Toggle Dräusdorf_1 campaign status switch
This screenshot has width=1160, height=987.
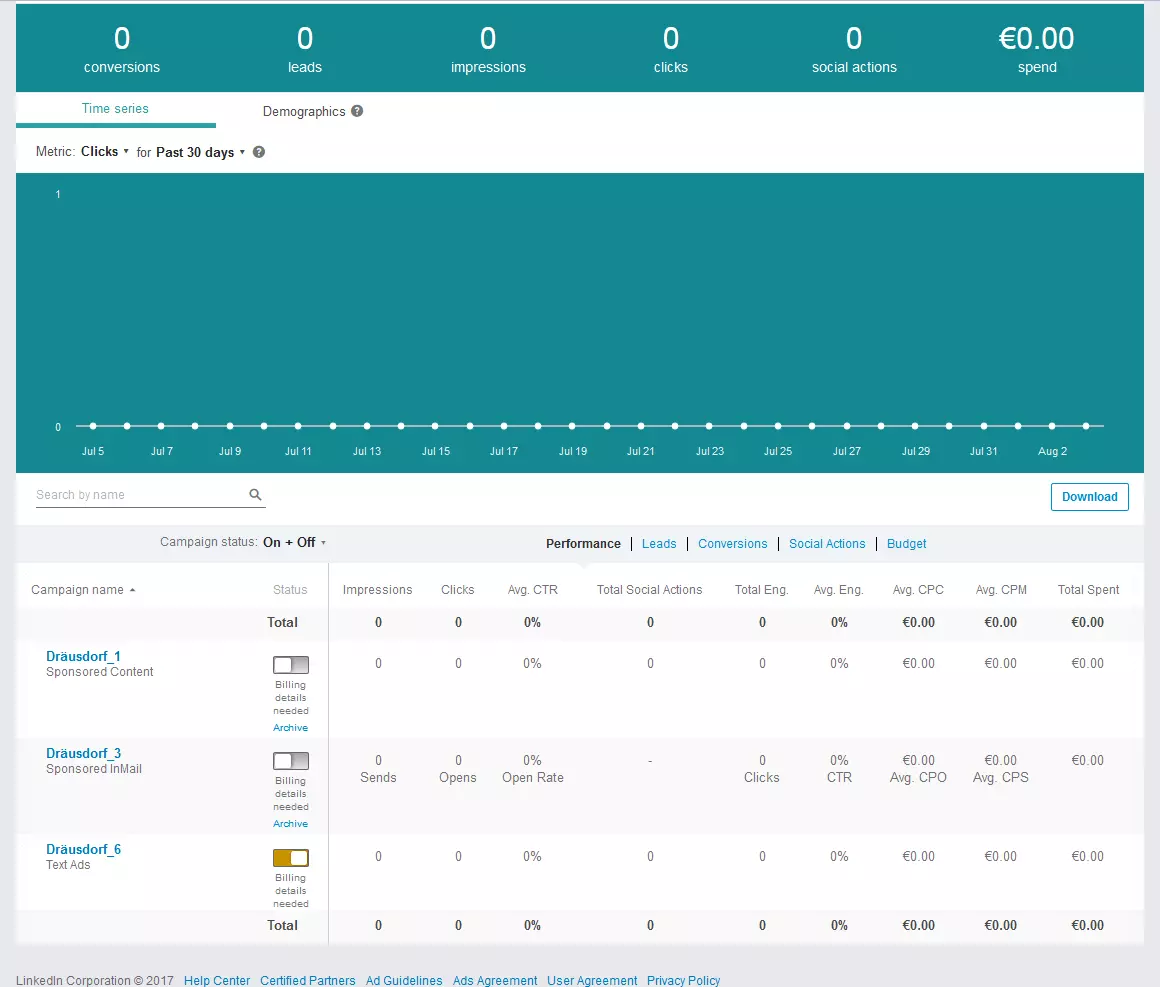pos(291,665)
